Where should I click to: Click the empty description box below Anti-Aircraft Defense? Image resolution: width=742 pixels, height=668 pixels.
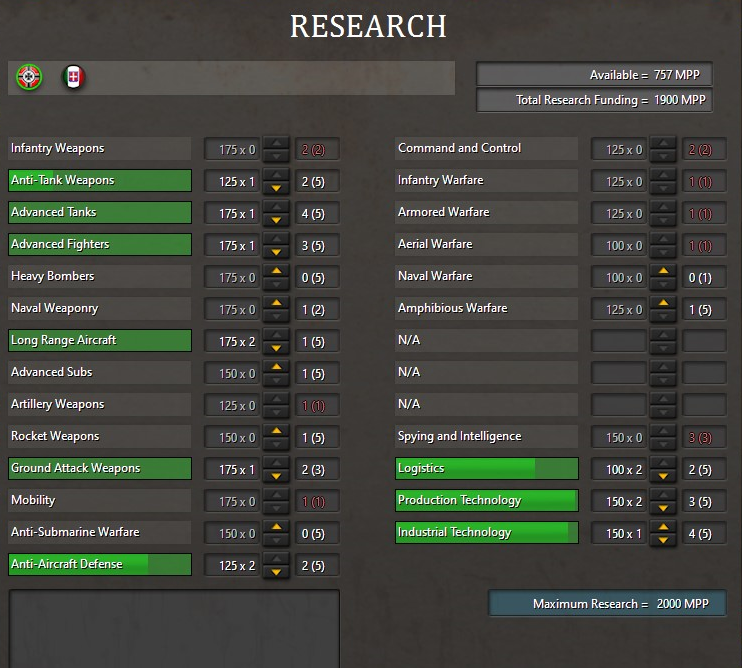coord(174,629)
